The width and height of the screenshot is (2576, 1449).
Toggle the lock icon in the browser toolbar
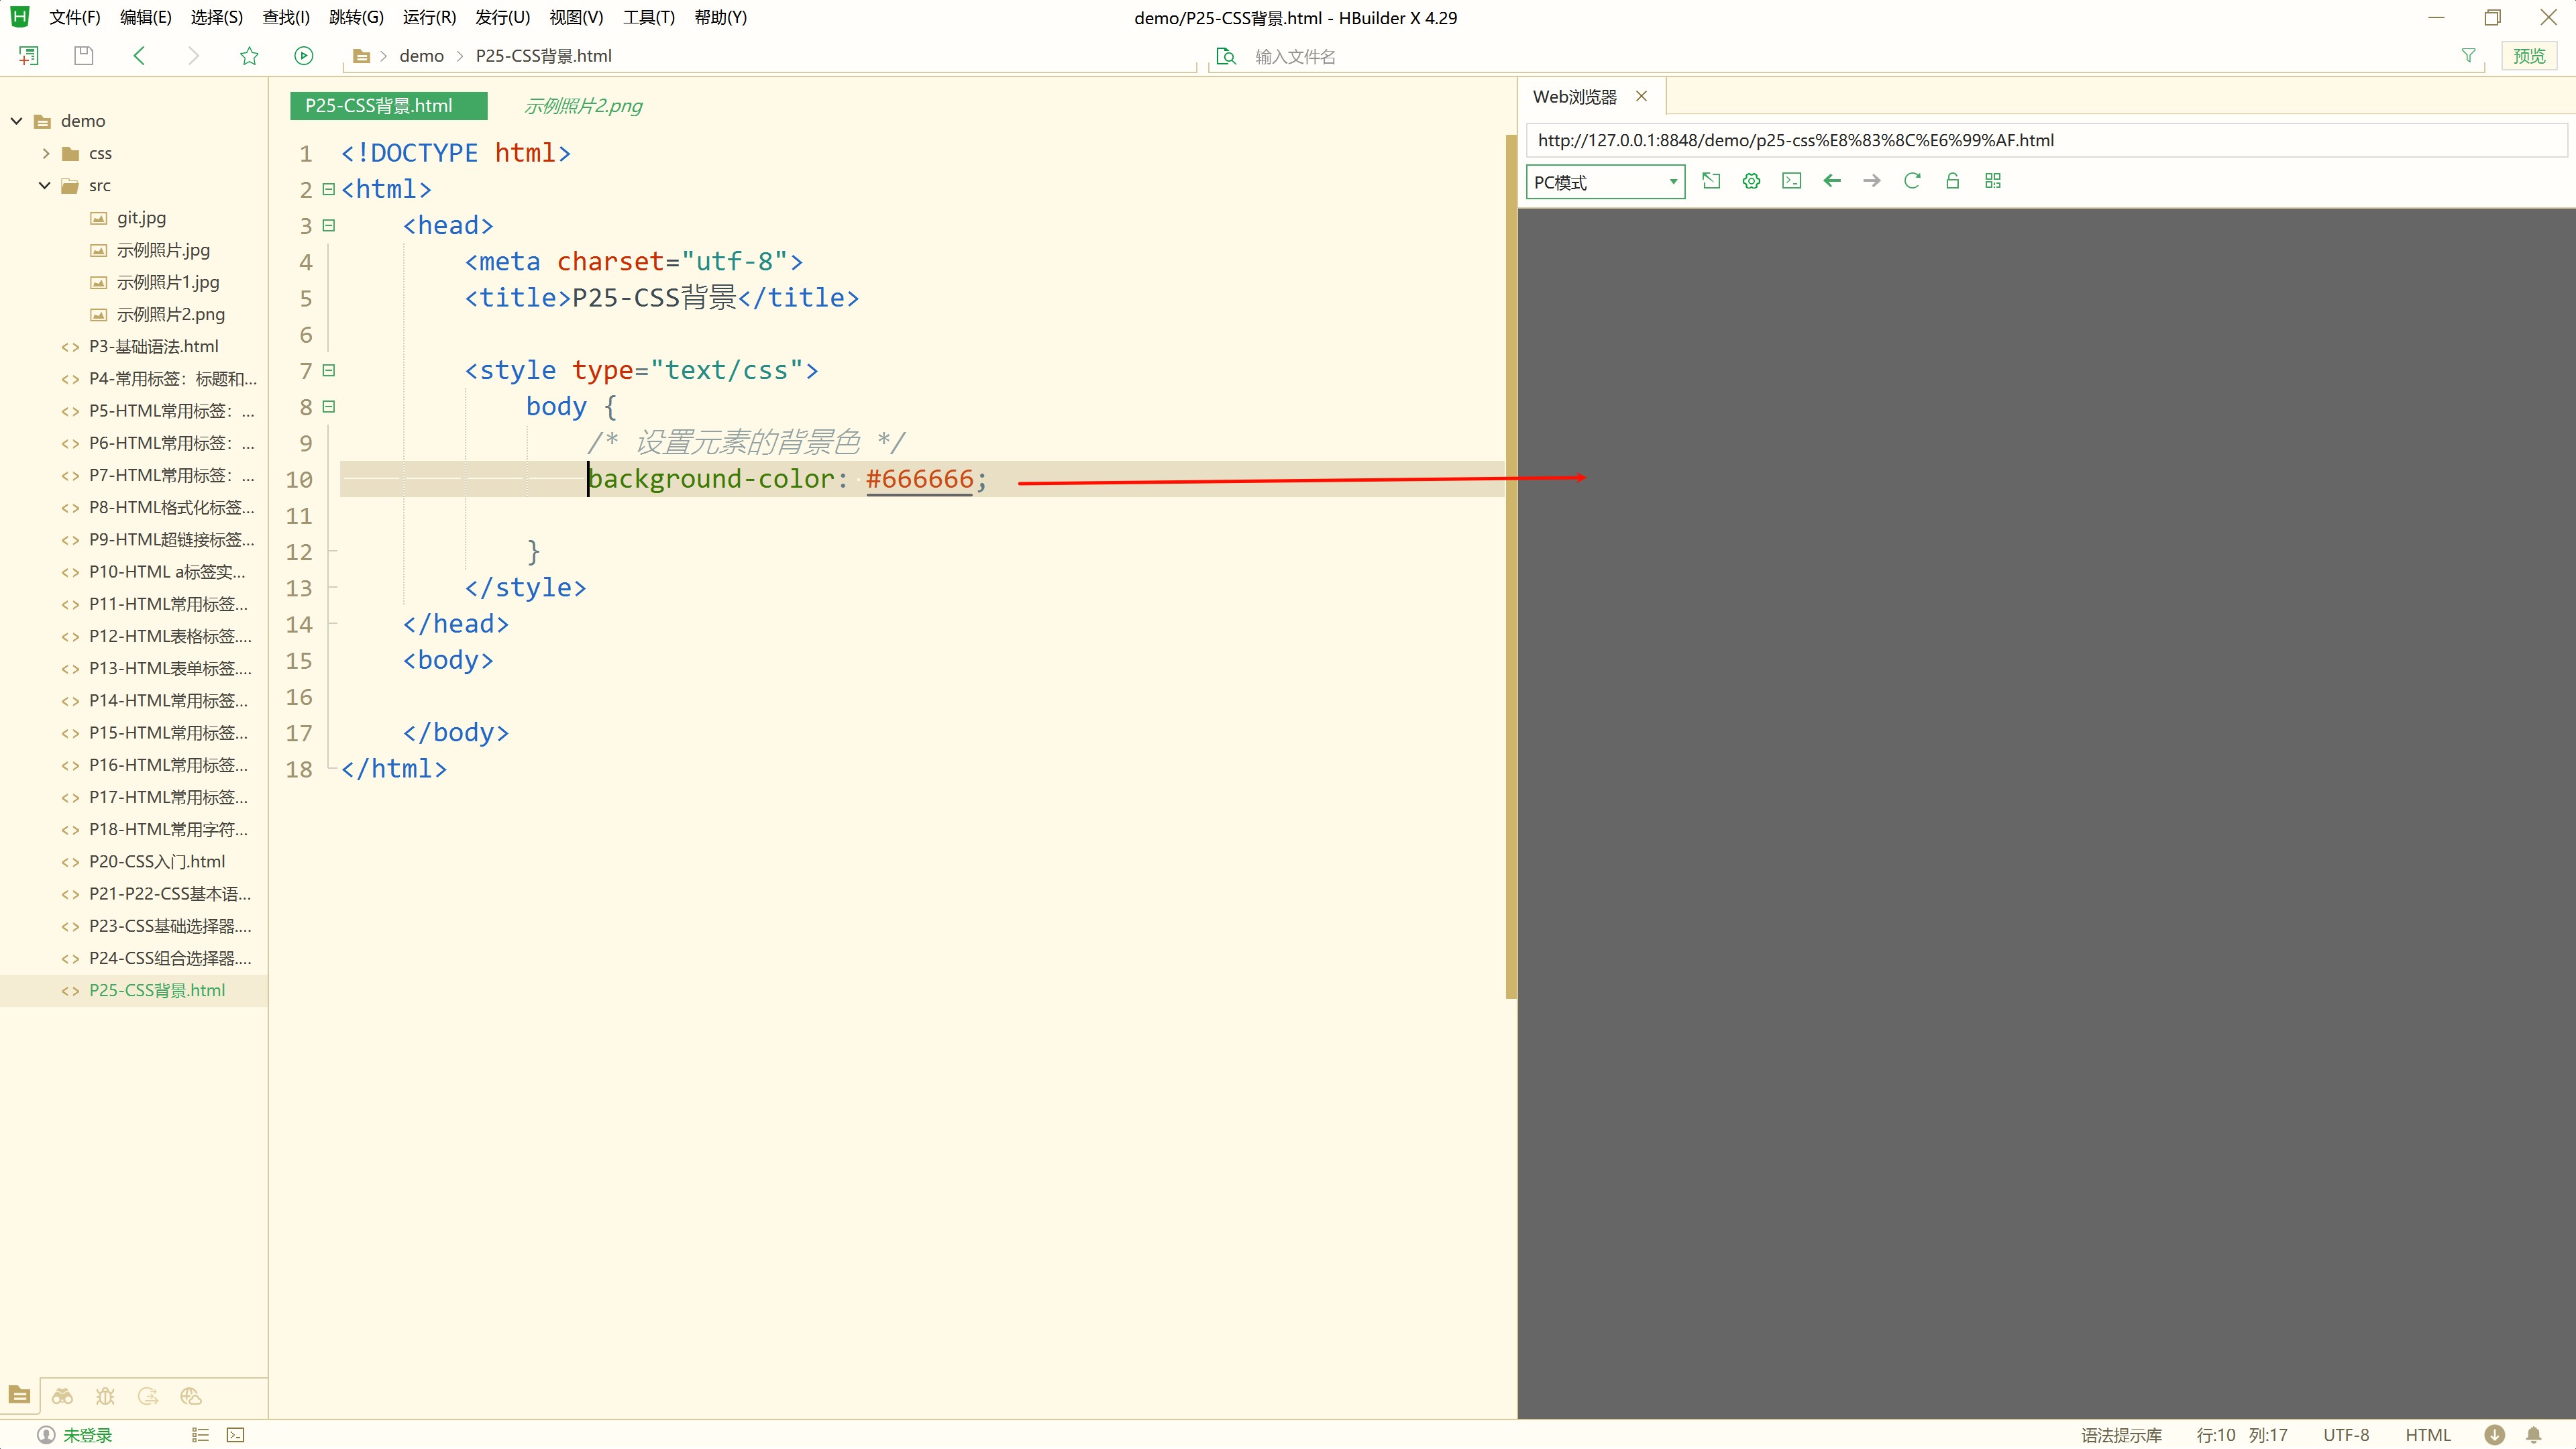click(x=1952, y=181)
